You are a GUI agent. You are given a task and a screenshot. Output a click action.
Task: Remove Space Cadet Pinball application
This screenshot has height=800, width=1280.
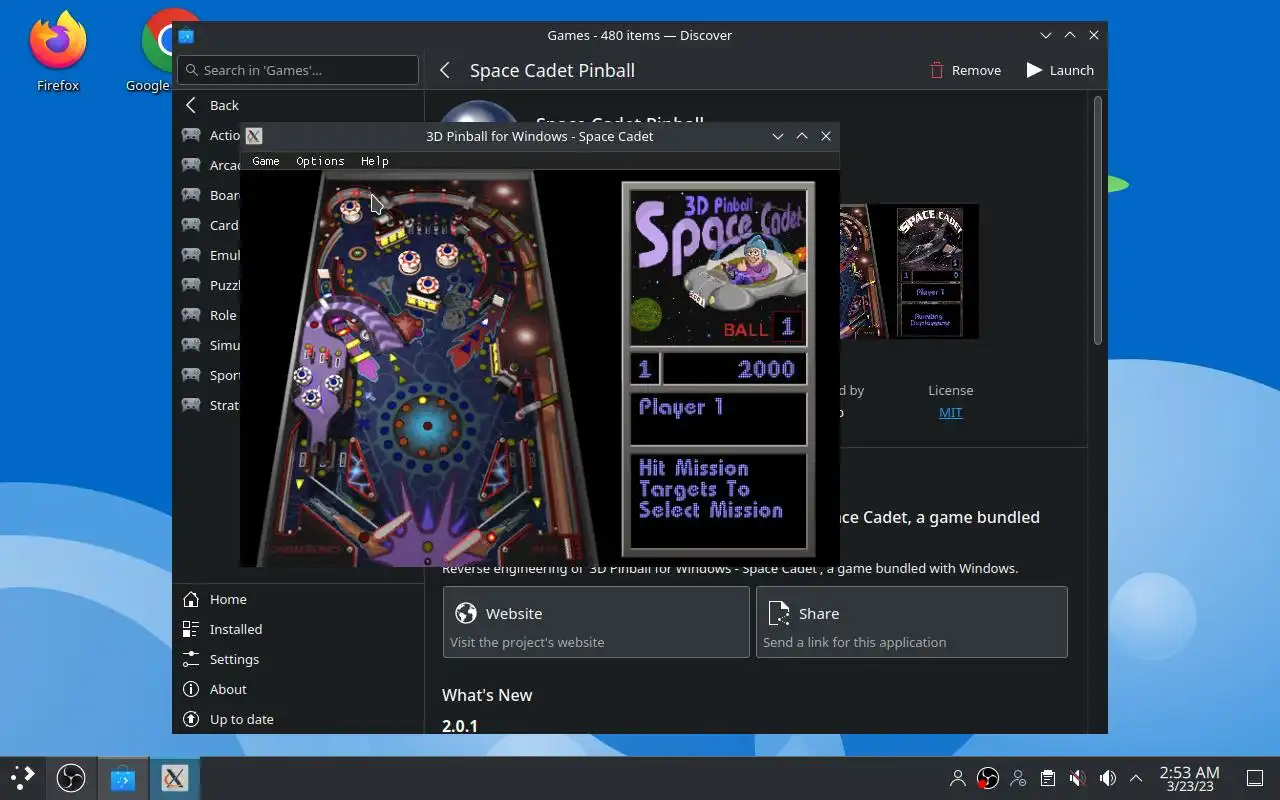[x=965, y=70]
